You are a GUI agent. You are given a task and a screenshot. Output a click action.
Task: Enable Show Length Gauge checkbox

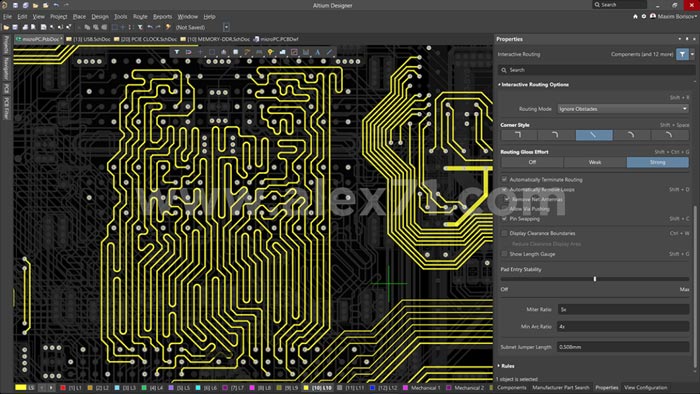(504, 253)
